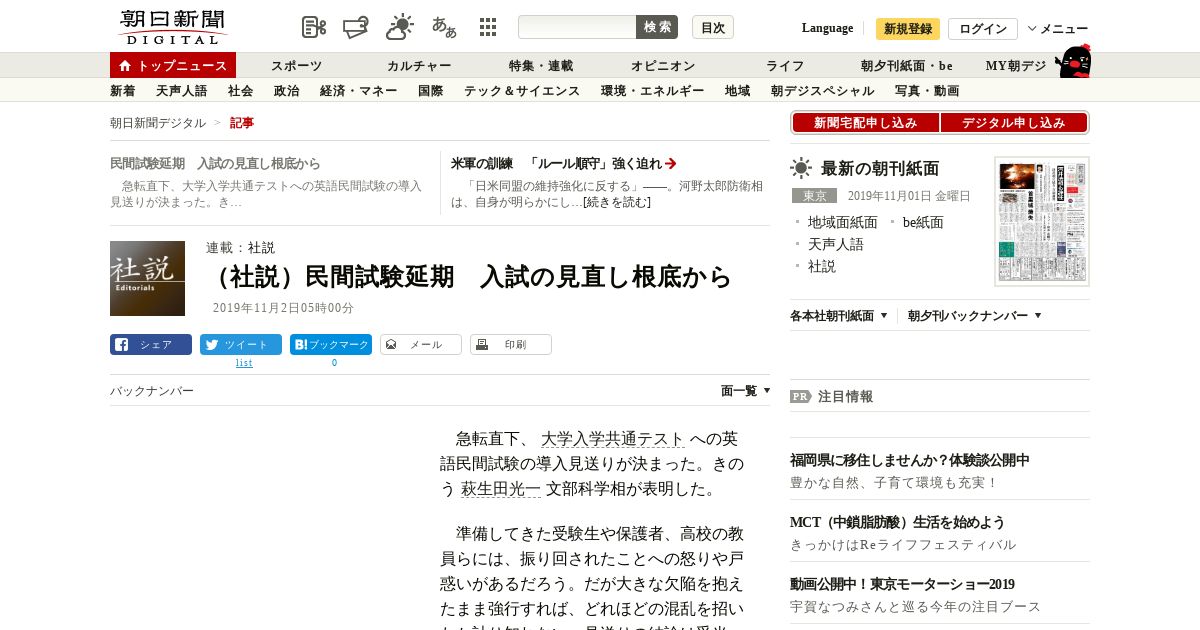Click デジタル申し込み button
Screen dimensions: 1200x630
(x=1014, y=123)
